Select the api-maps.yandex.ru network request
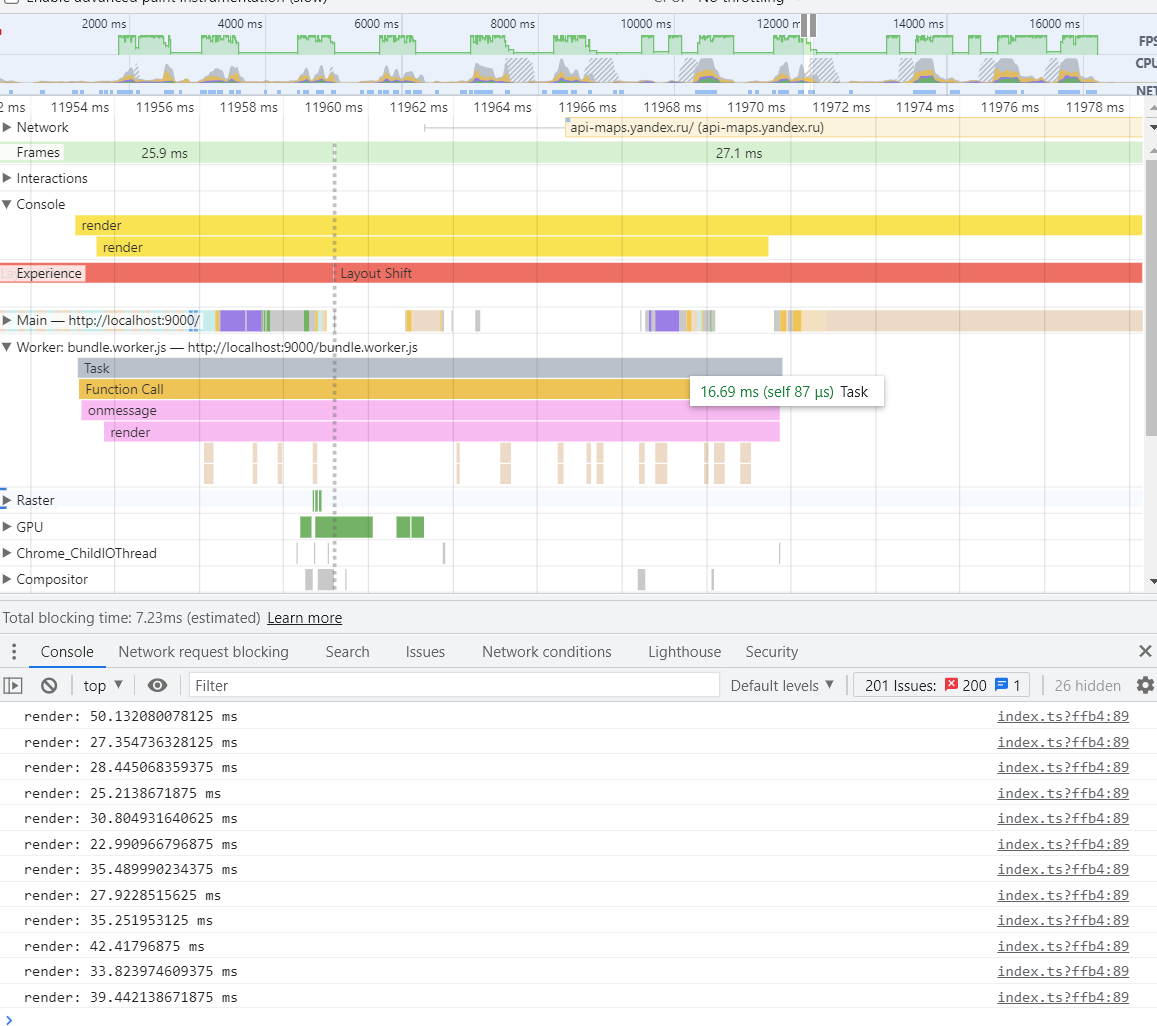The image size is (1157, 1026). click(853, 128)
